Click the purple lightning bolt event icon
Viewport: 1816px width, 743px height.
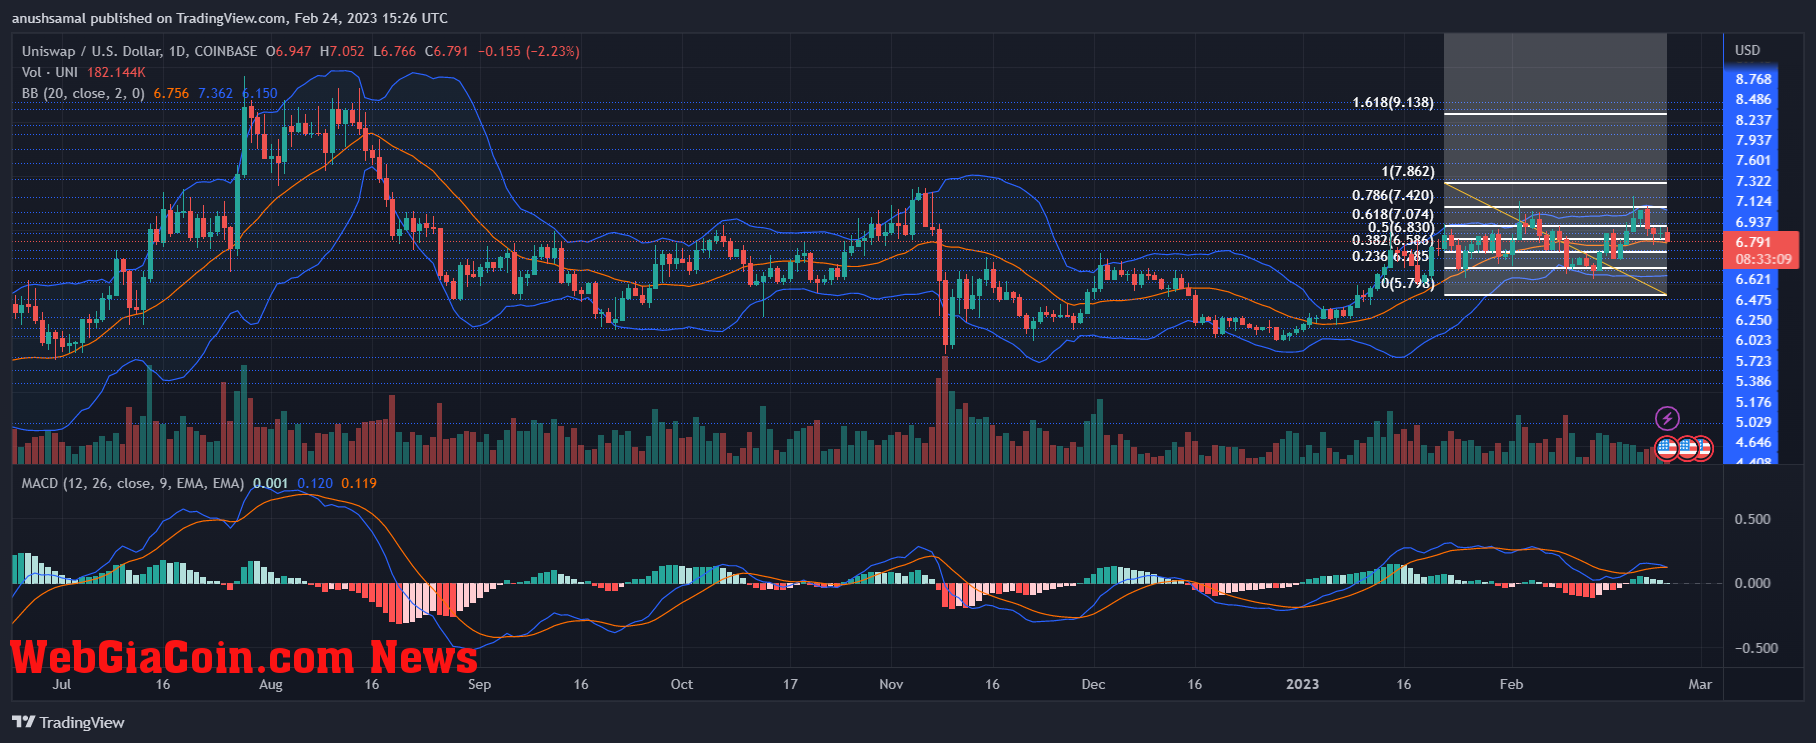click(1667, 418)
